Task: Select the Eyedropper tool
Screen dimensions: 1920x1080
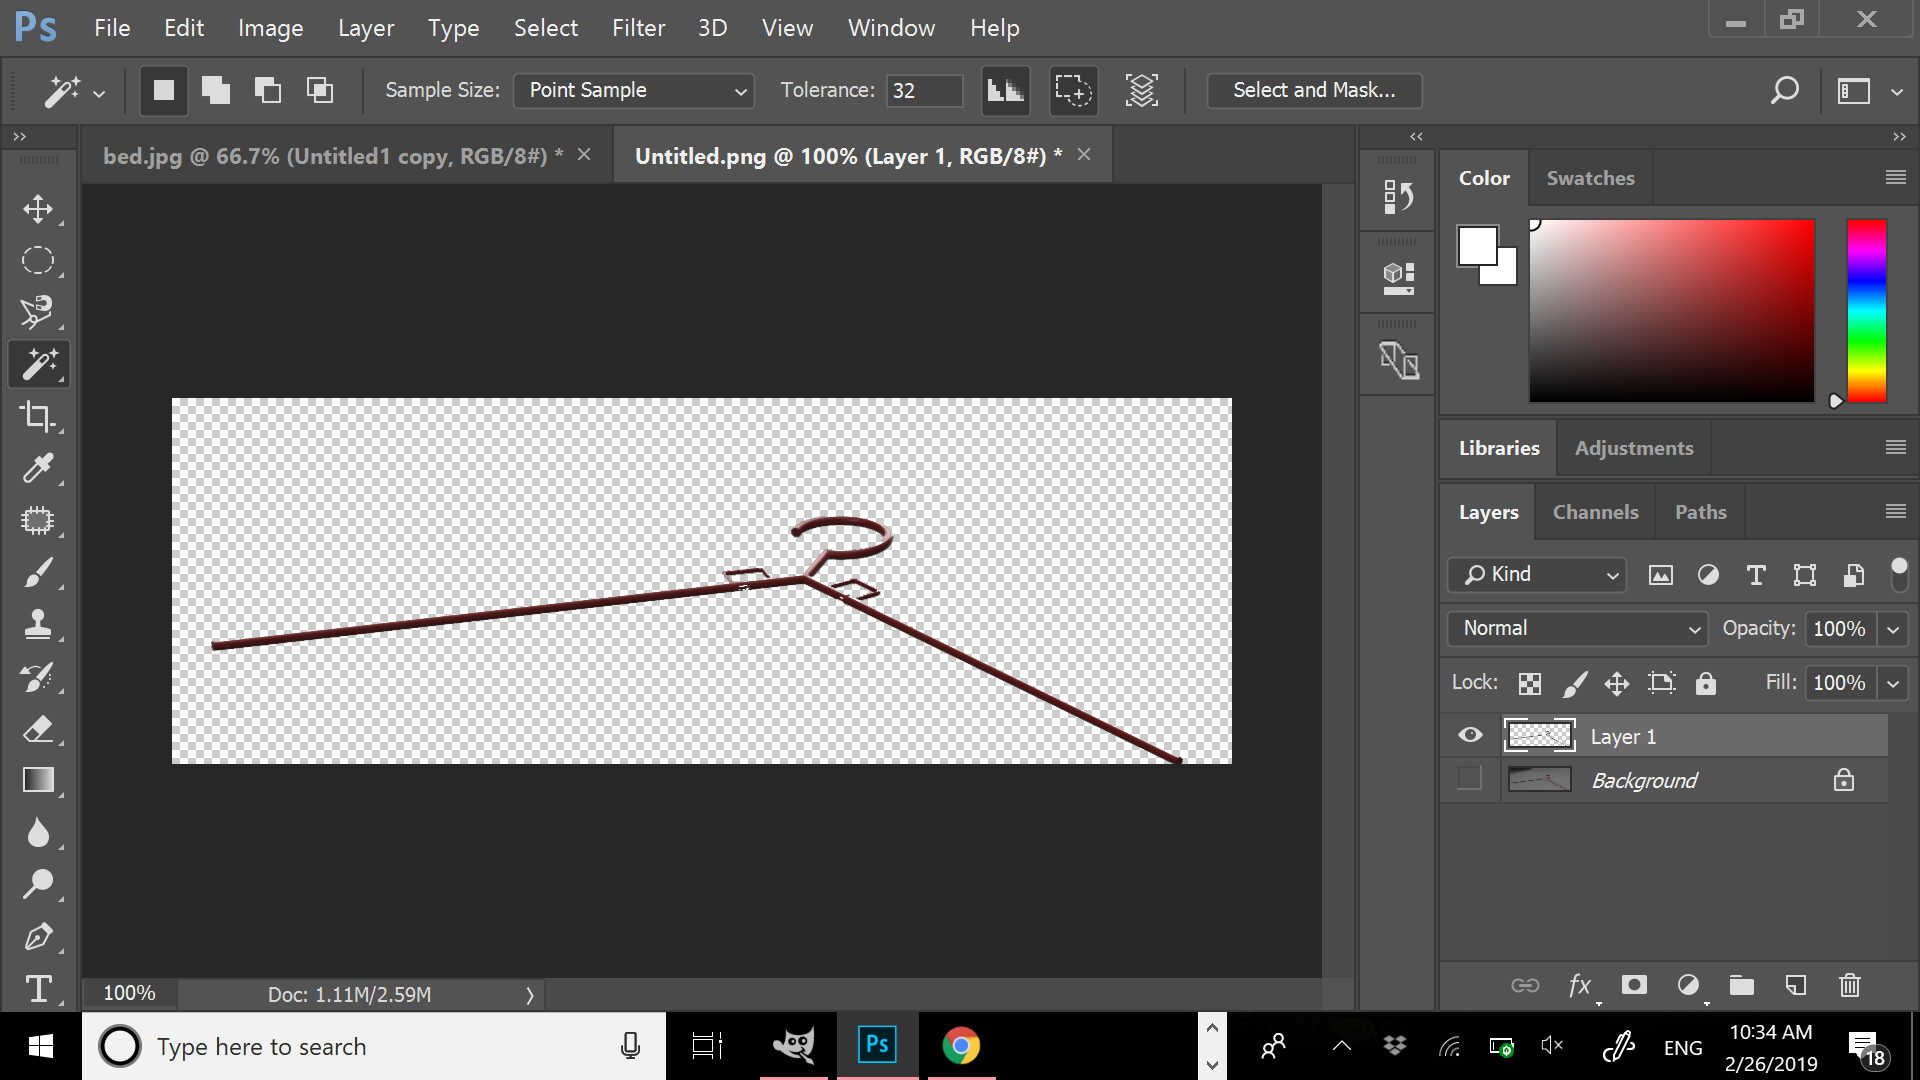Action: click(x=38, y=468)
